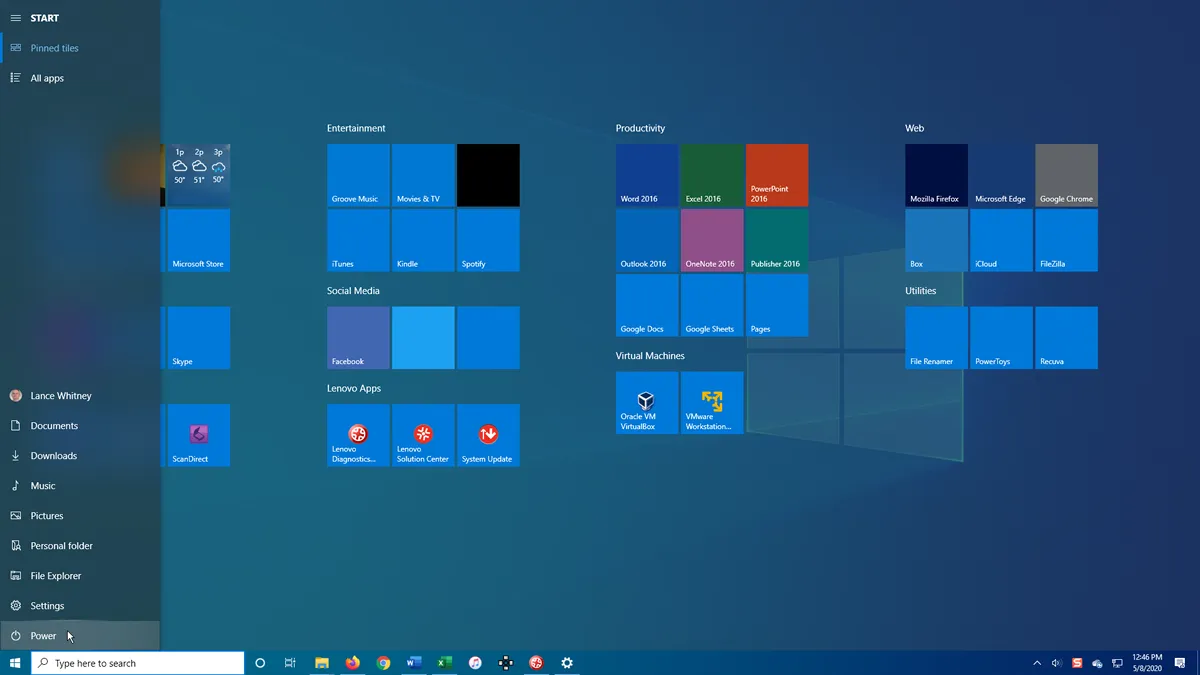This screenshot has width=1200, height=675.
Task: Show hidden system tray icons
Action: pos(1037,663)
